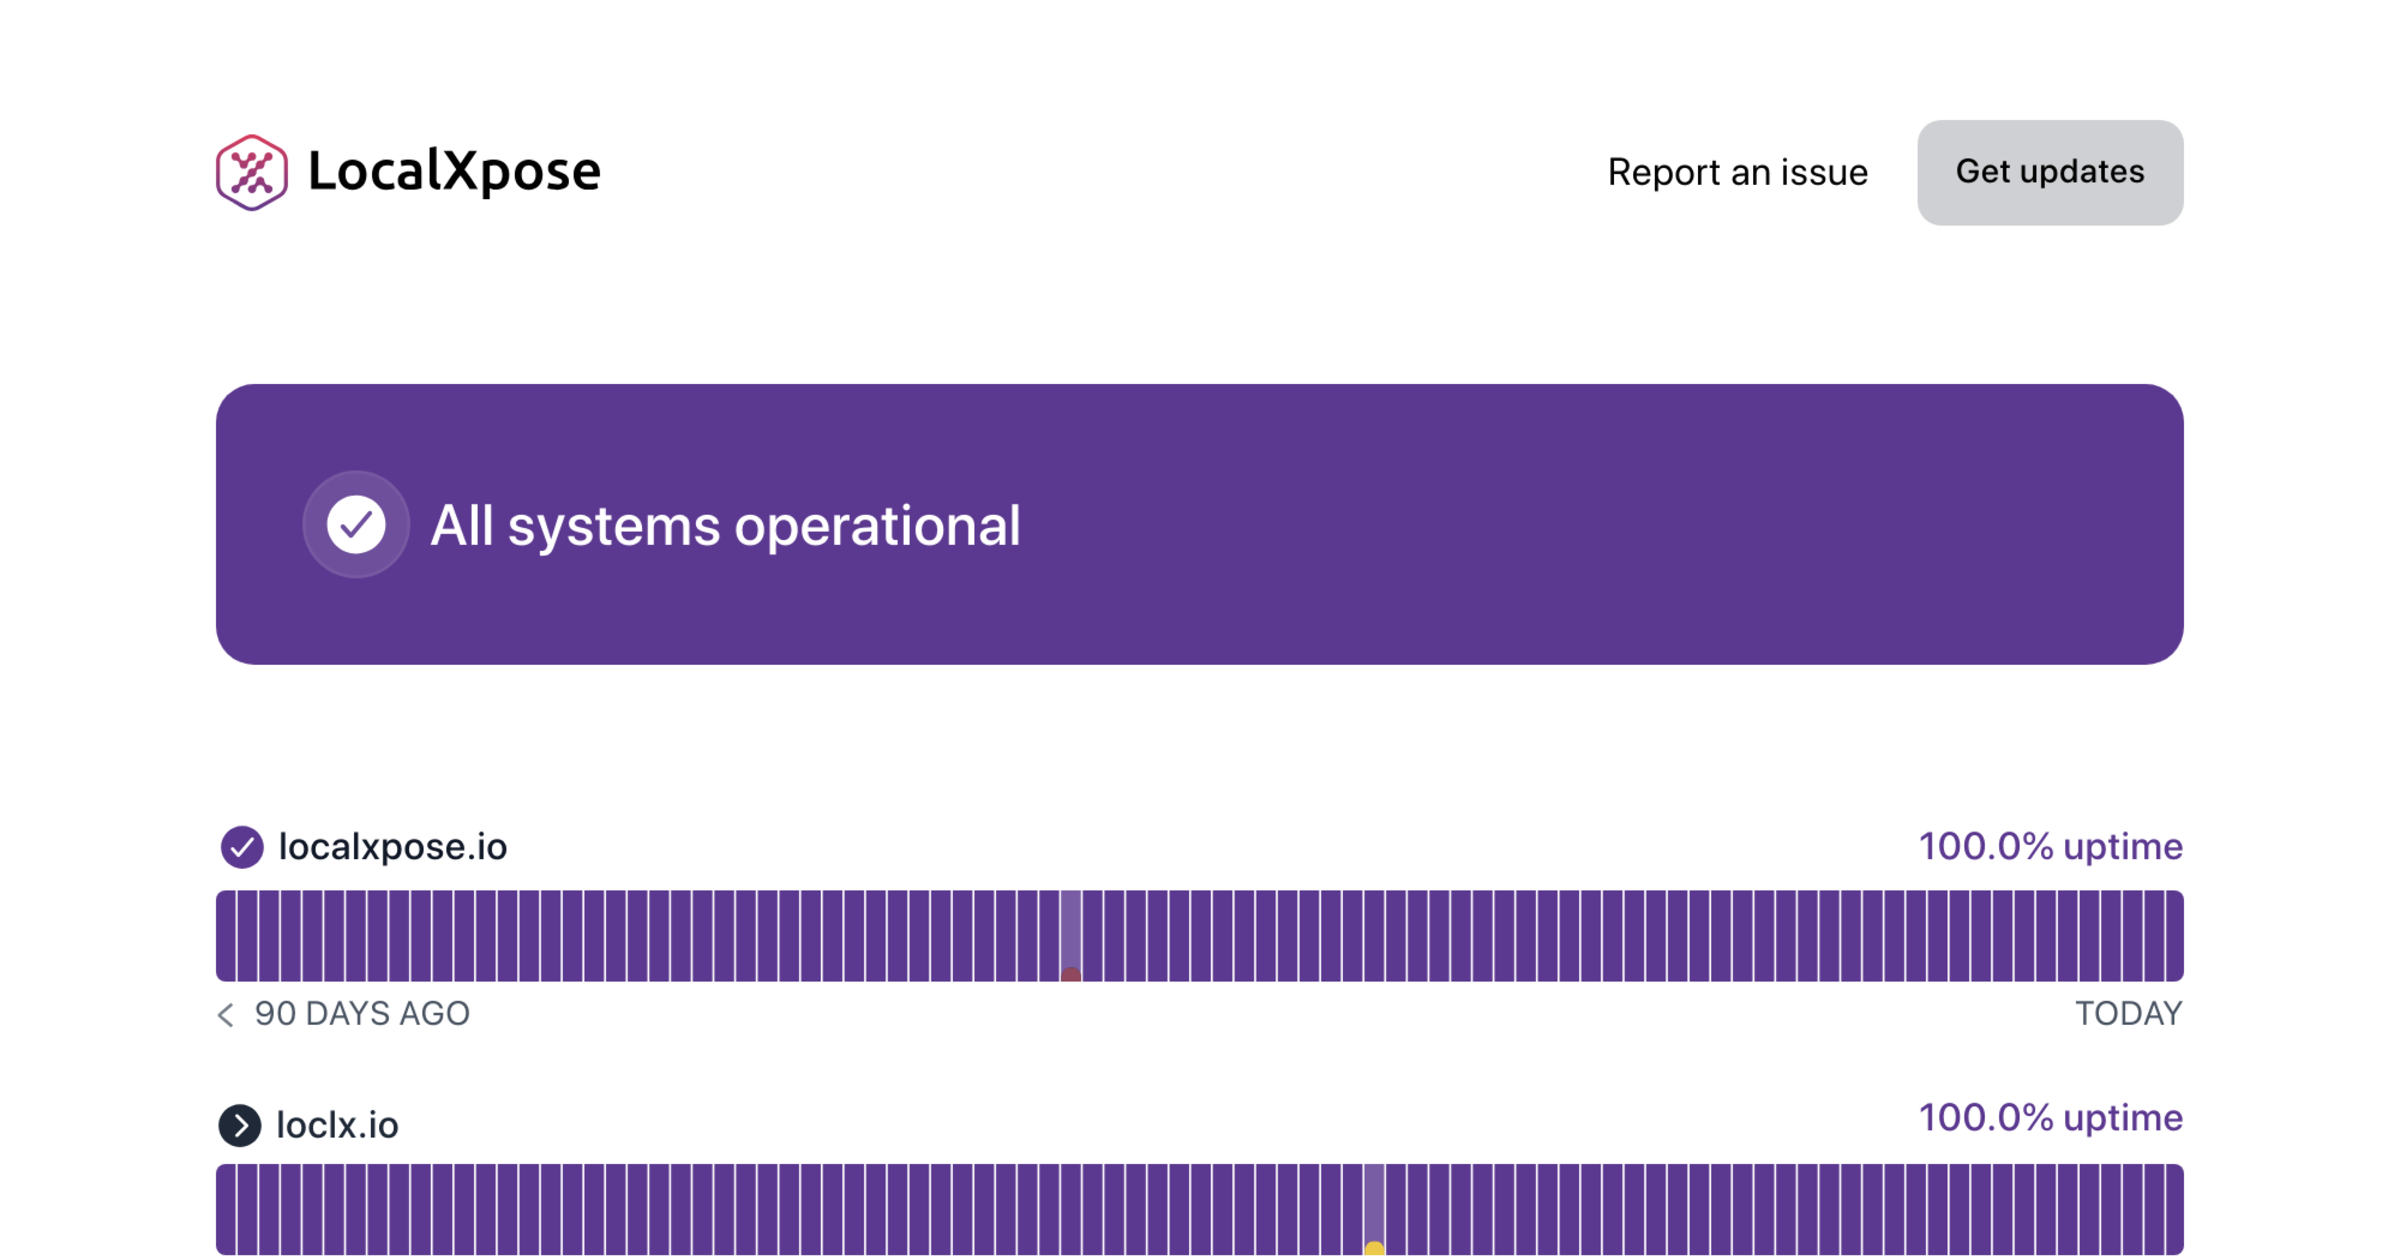
Task: Select the localxpose.io monitor name
Action: [392, 847]
